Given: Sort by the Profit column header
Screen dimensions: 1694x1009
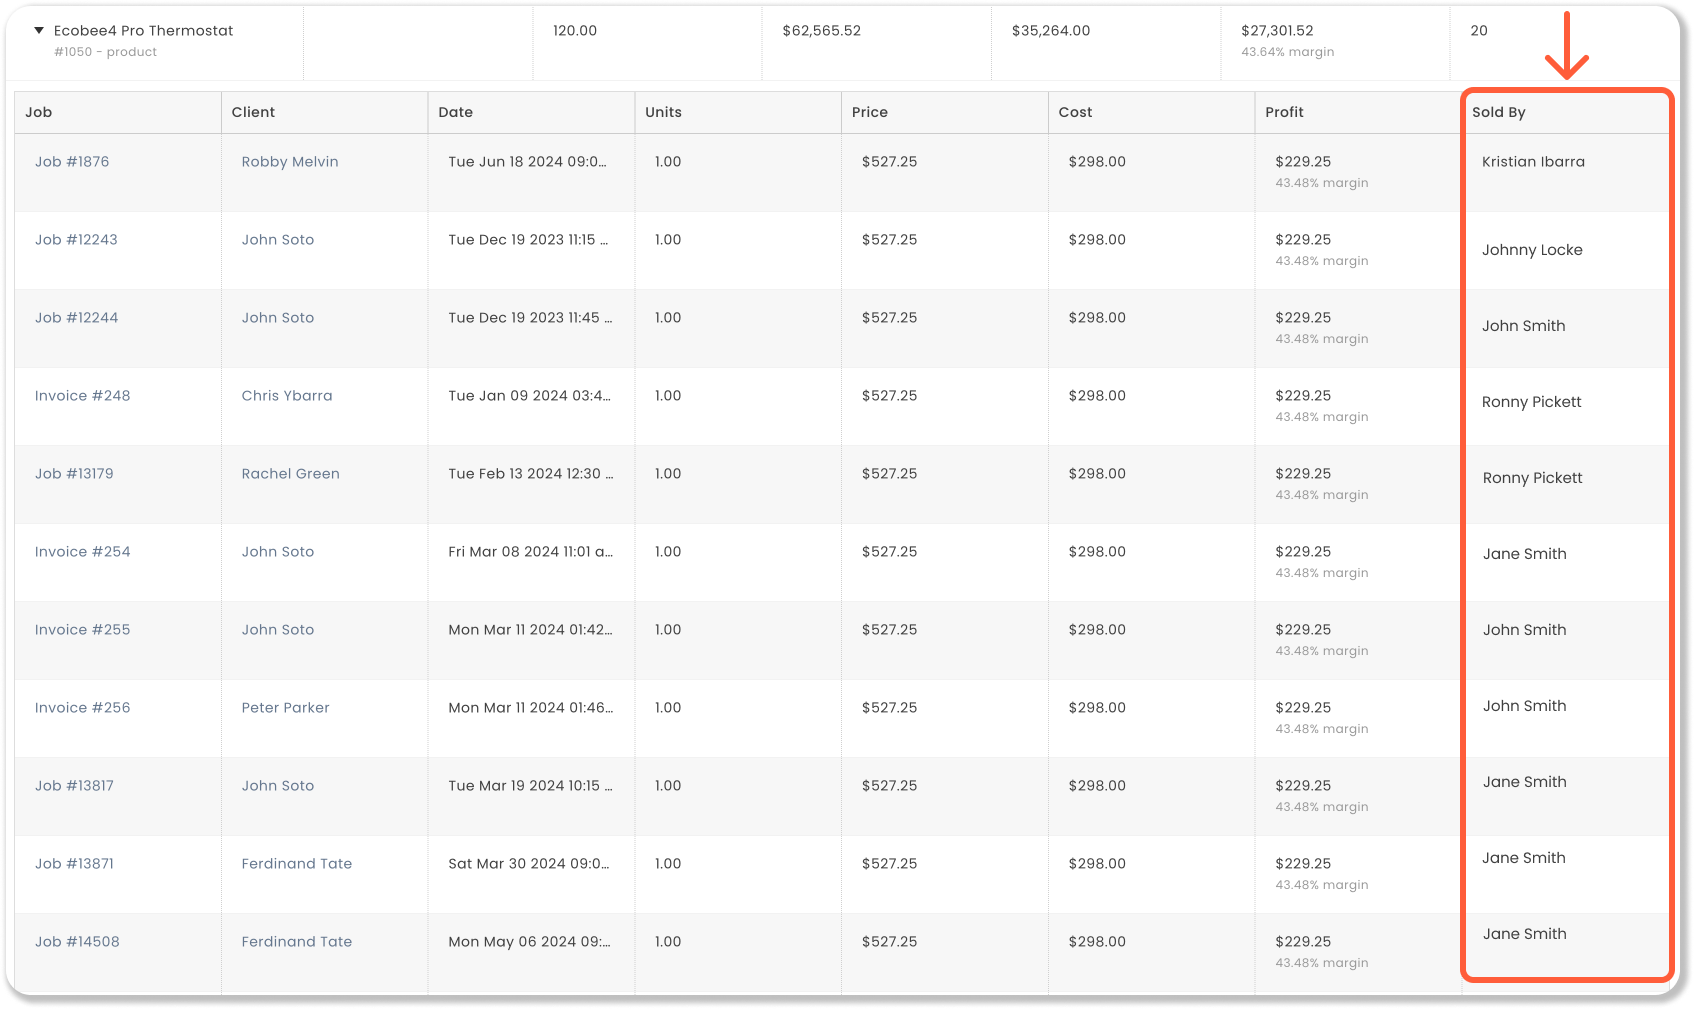Looking at the screenshot, I should click(x=1284, y=112).
